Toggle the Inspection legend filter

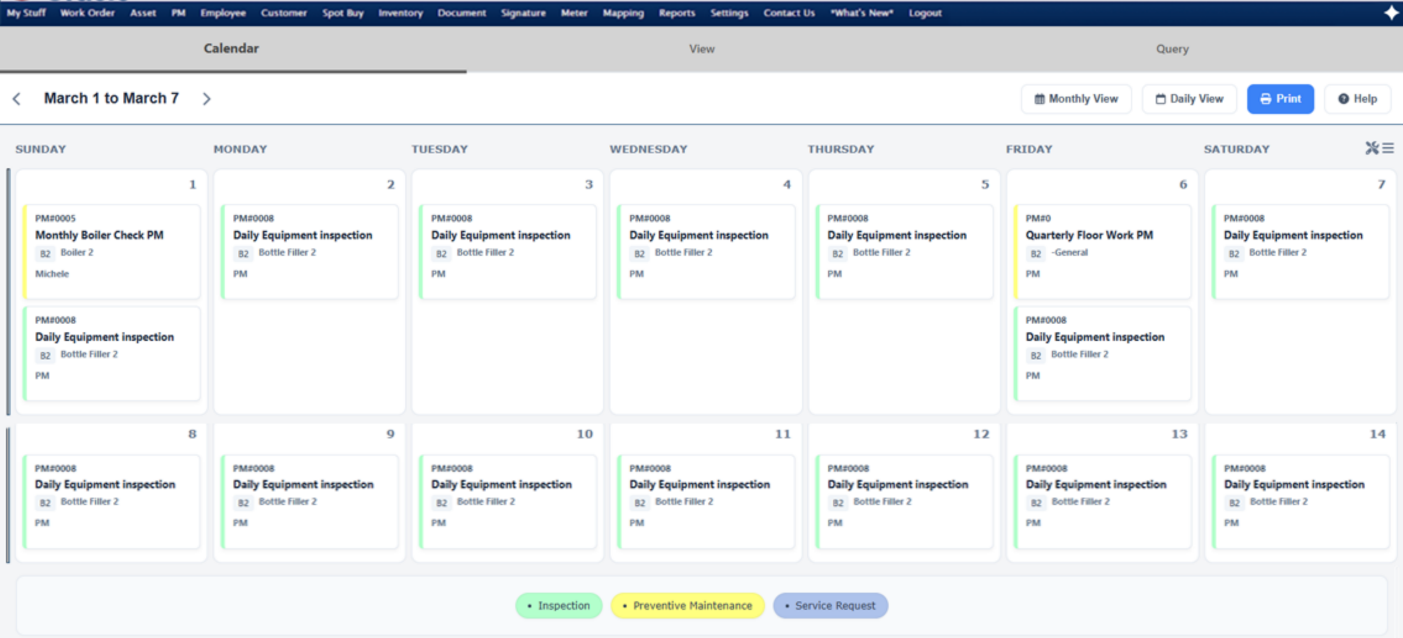click(559, 606)
